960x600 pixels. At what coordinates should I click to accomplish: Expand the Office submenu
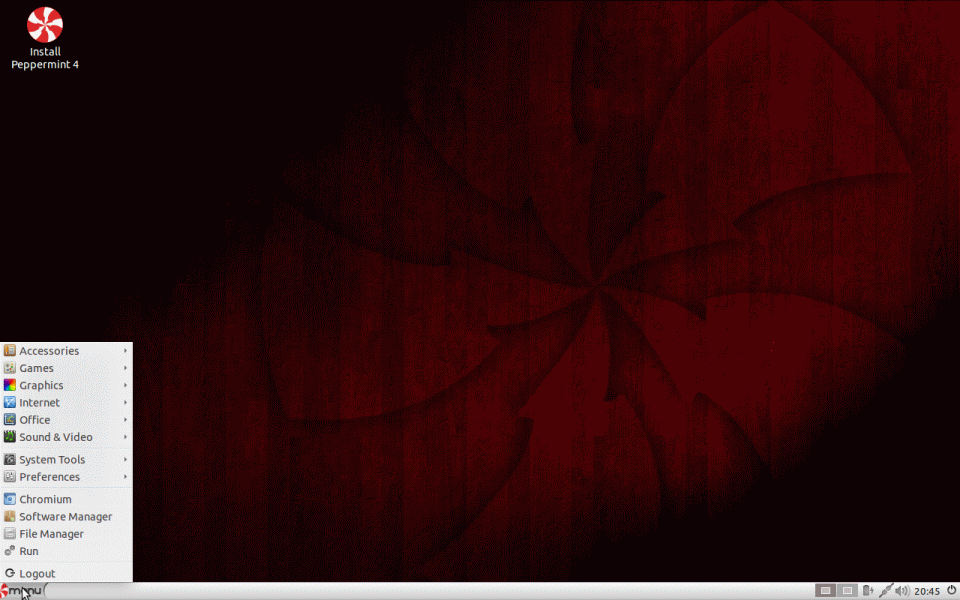click(66, 419)
